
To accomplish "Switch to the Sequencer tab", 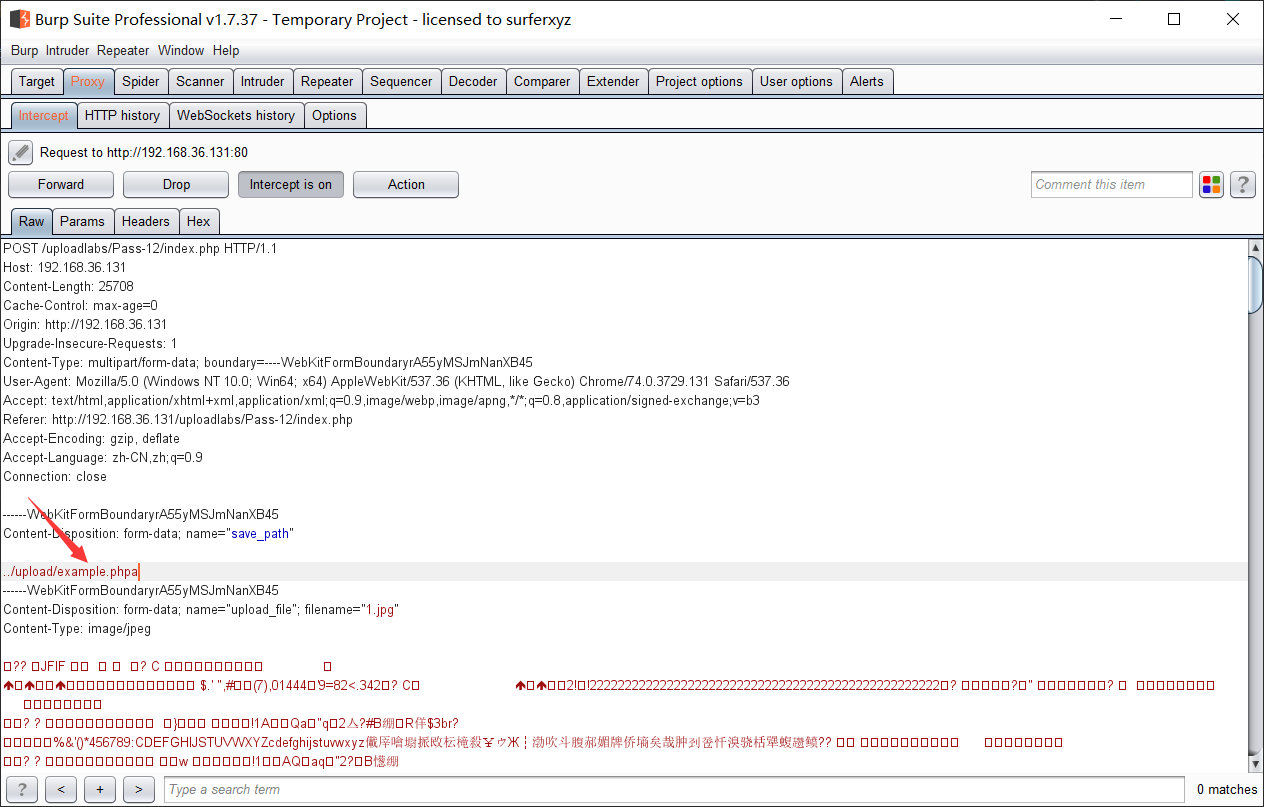I will (401, 81).
